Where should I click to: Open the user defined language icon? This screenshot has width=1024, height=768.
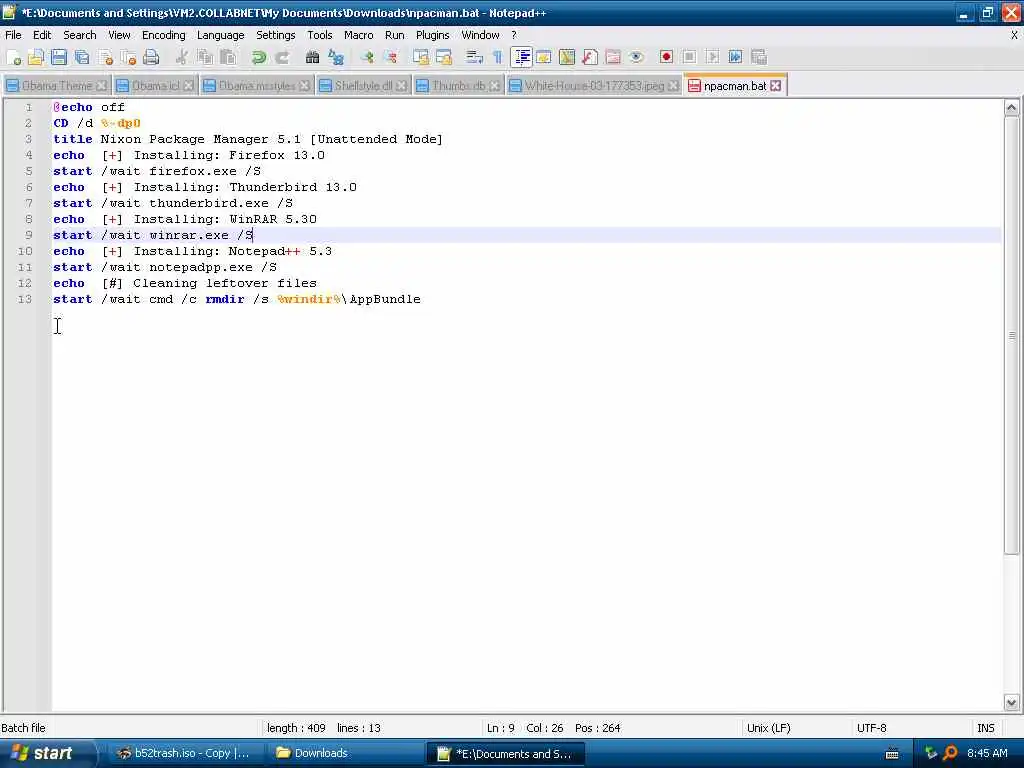point(543,57)
